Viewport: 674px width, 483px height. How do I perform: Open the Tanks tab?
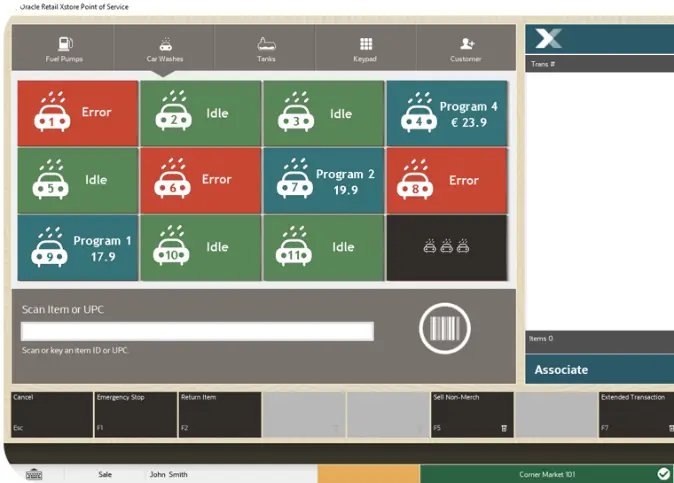tap(266, 49)
